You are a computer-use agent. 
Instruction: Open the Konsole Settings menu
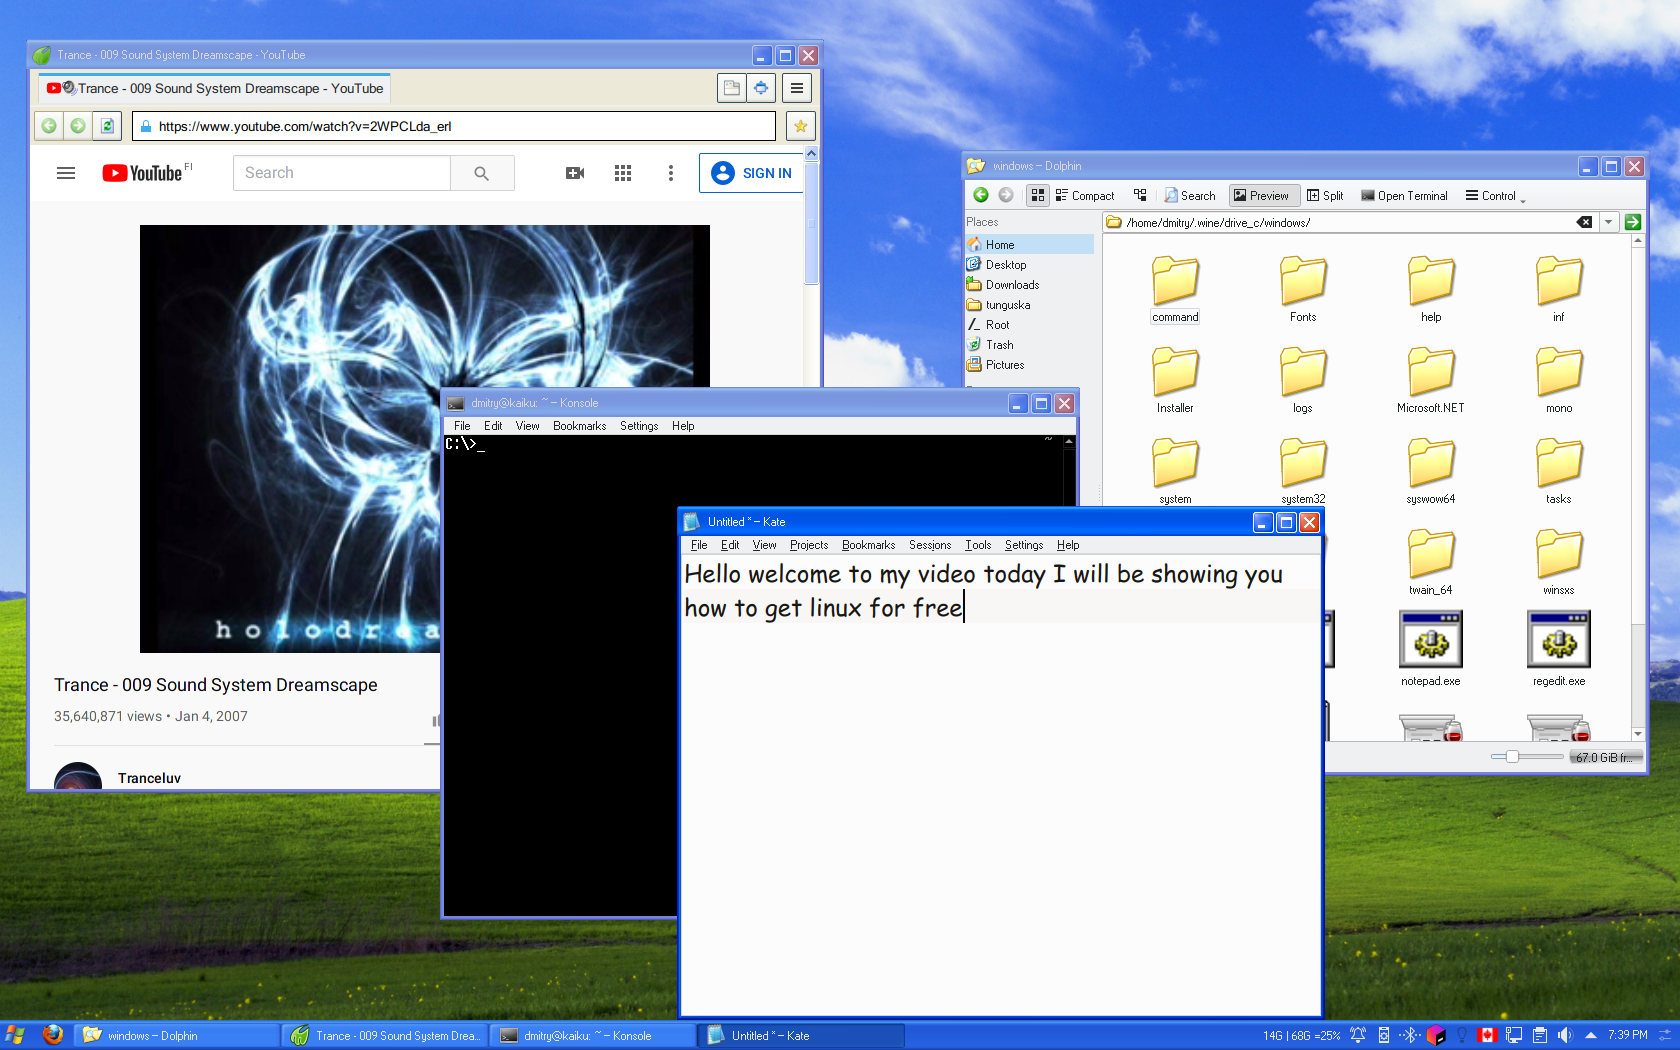pos(639,426)
